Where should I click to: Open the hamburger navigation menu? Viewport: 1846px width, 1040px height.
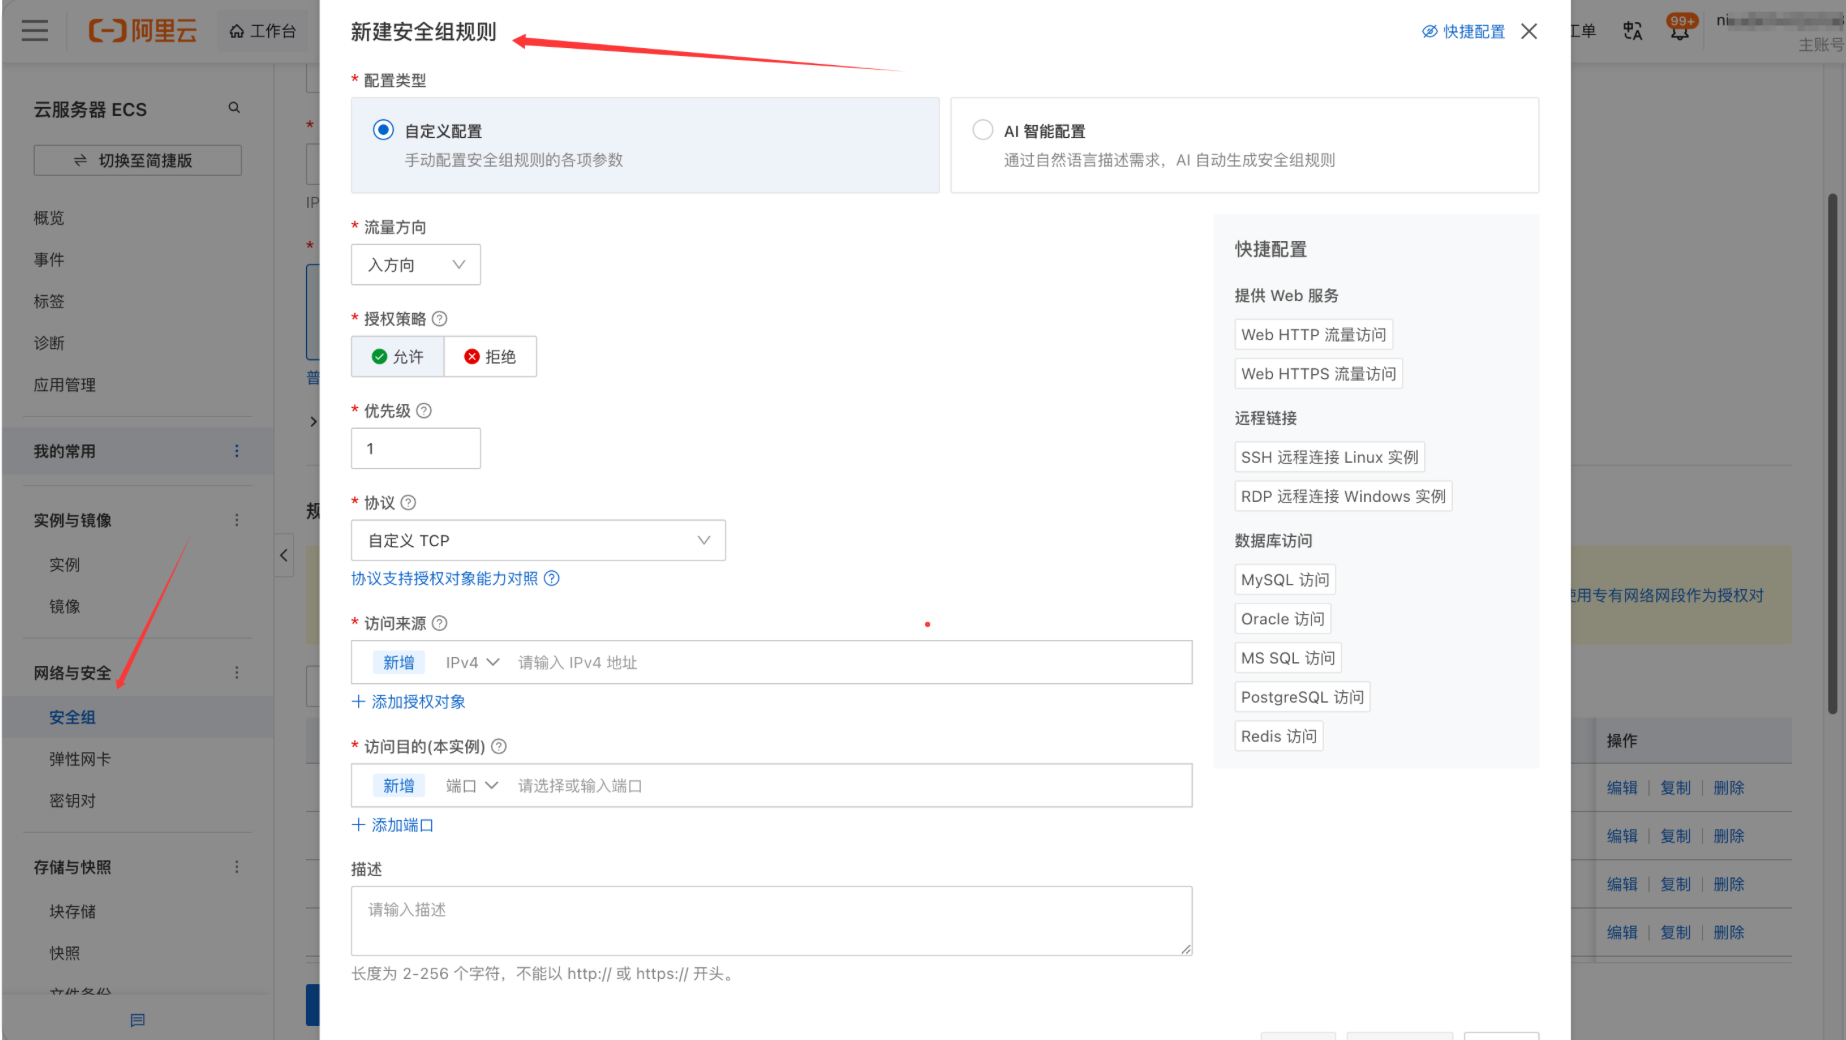35,31
